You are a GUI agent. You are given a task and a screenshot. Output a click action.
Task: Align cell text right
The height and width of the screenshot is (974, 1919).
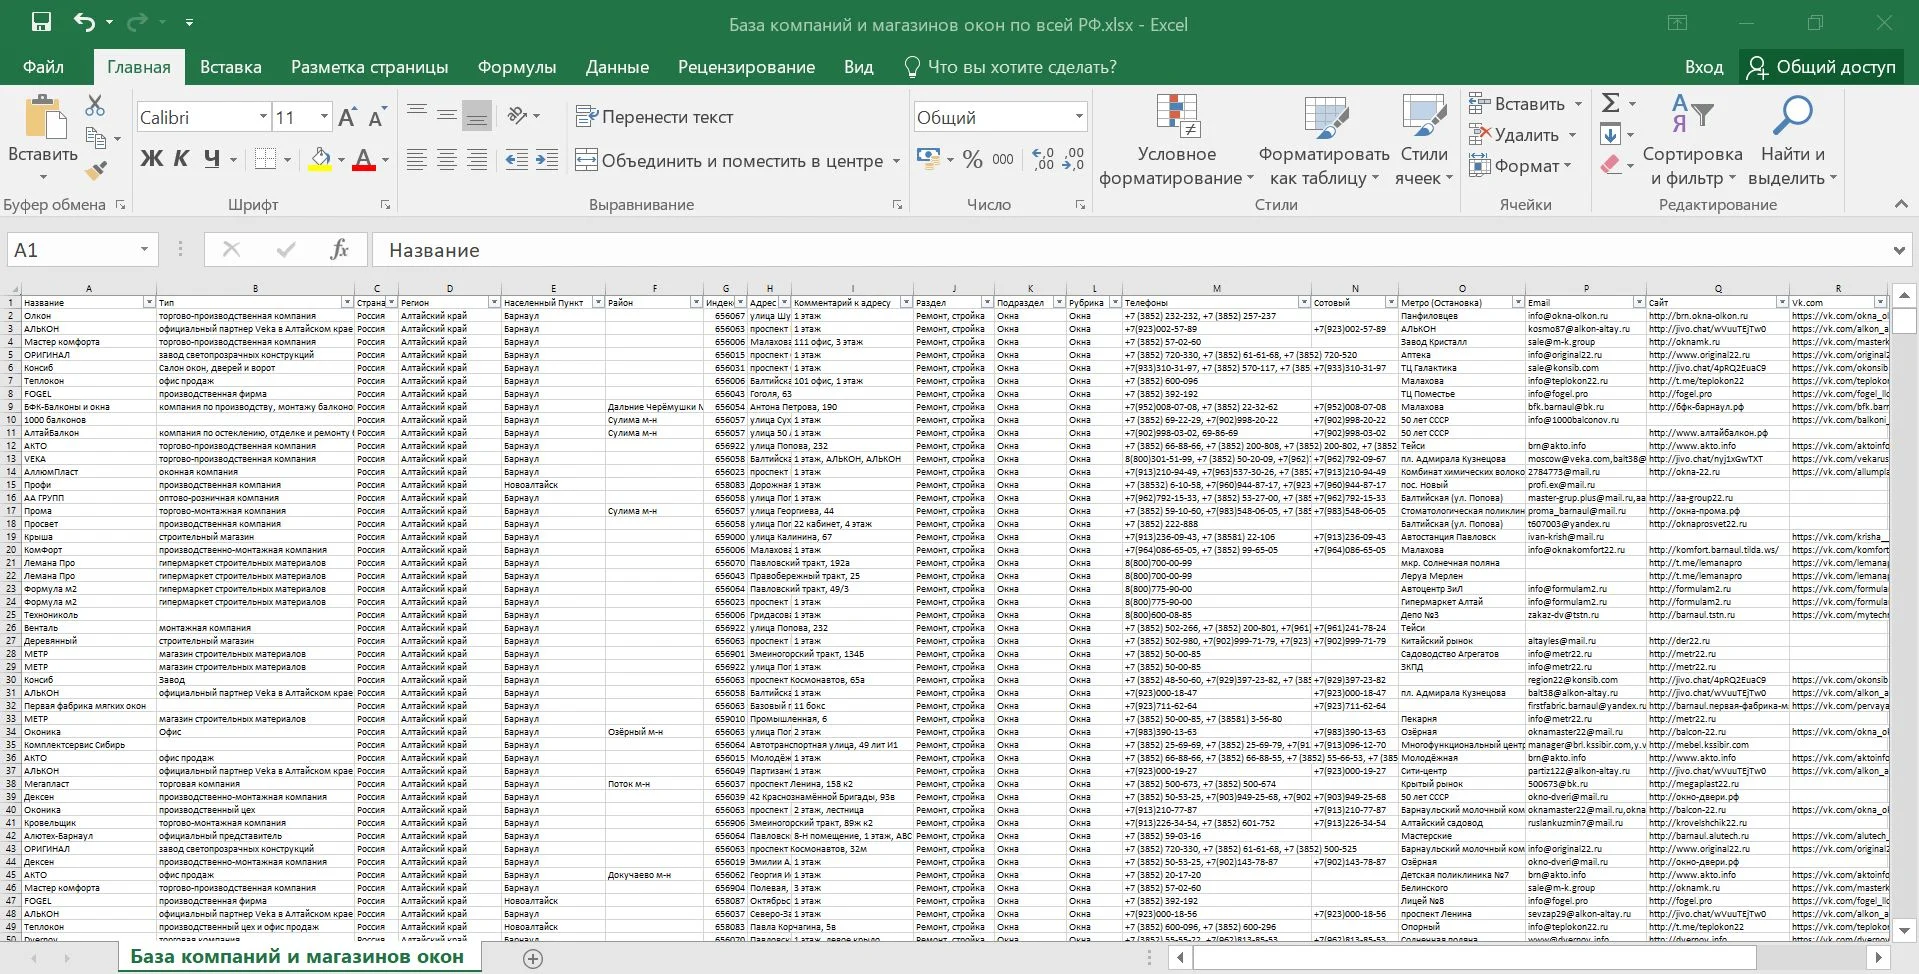[x=477, y=159]
